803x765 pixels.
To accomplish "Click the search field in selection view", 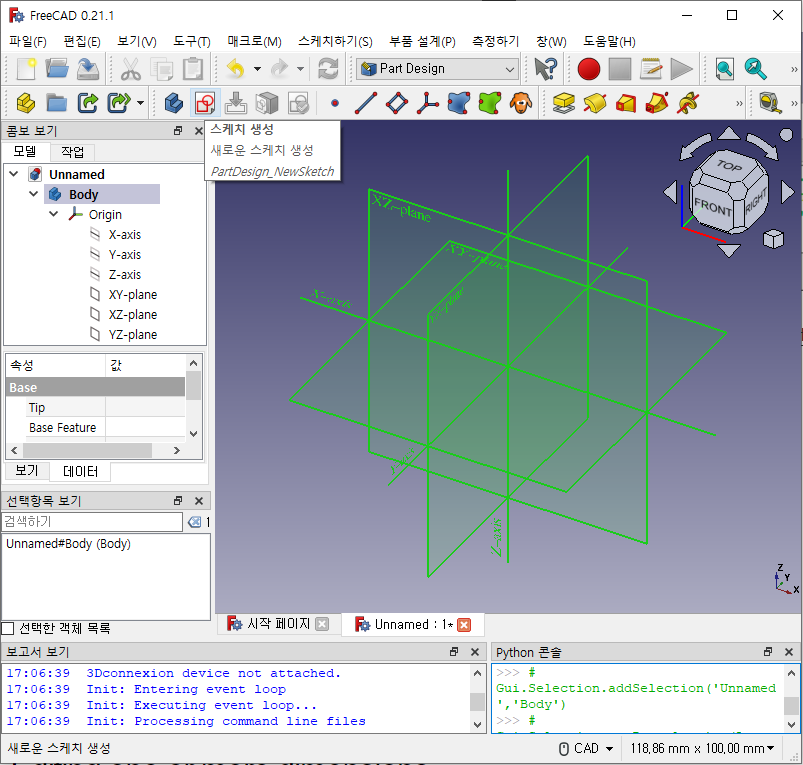I will tap(92, 522).
